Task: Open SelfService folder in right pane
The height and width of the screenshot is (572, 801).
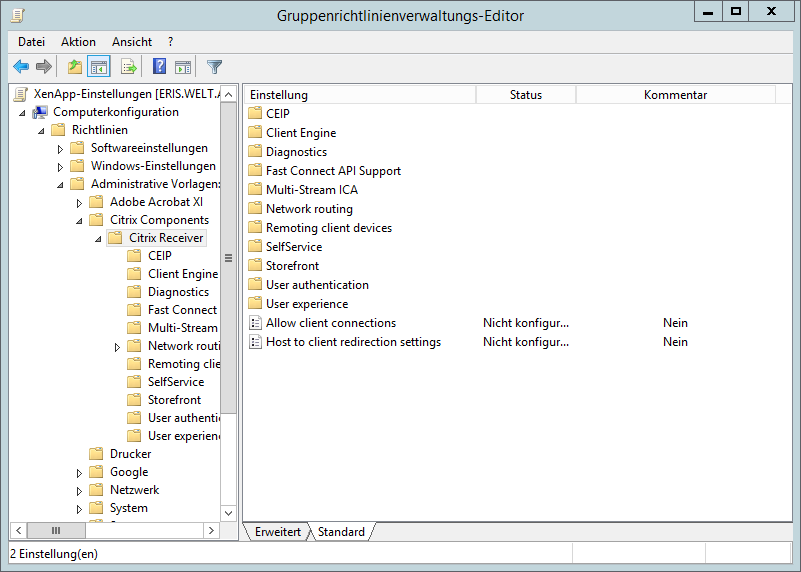Action: pyautogui.click(x=294, y=247)
